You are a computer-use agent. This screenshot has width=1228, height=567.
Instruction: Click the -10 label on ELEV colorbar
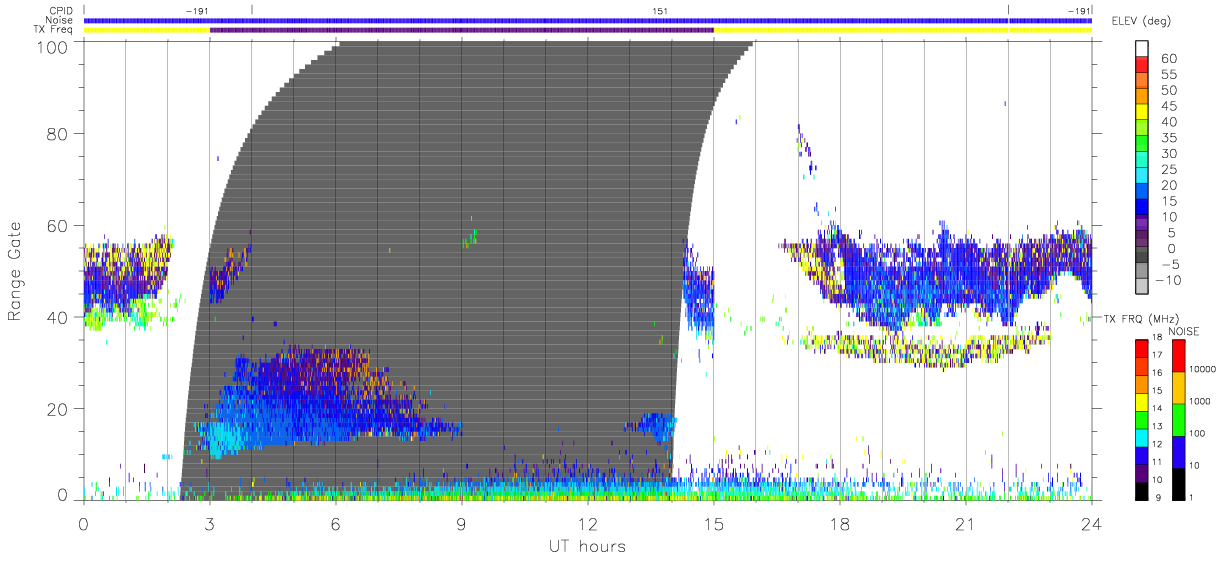pos(1167,280)
